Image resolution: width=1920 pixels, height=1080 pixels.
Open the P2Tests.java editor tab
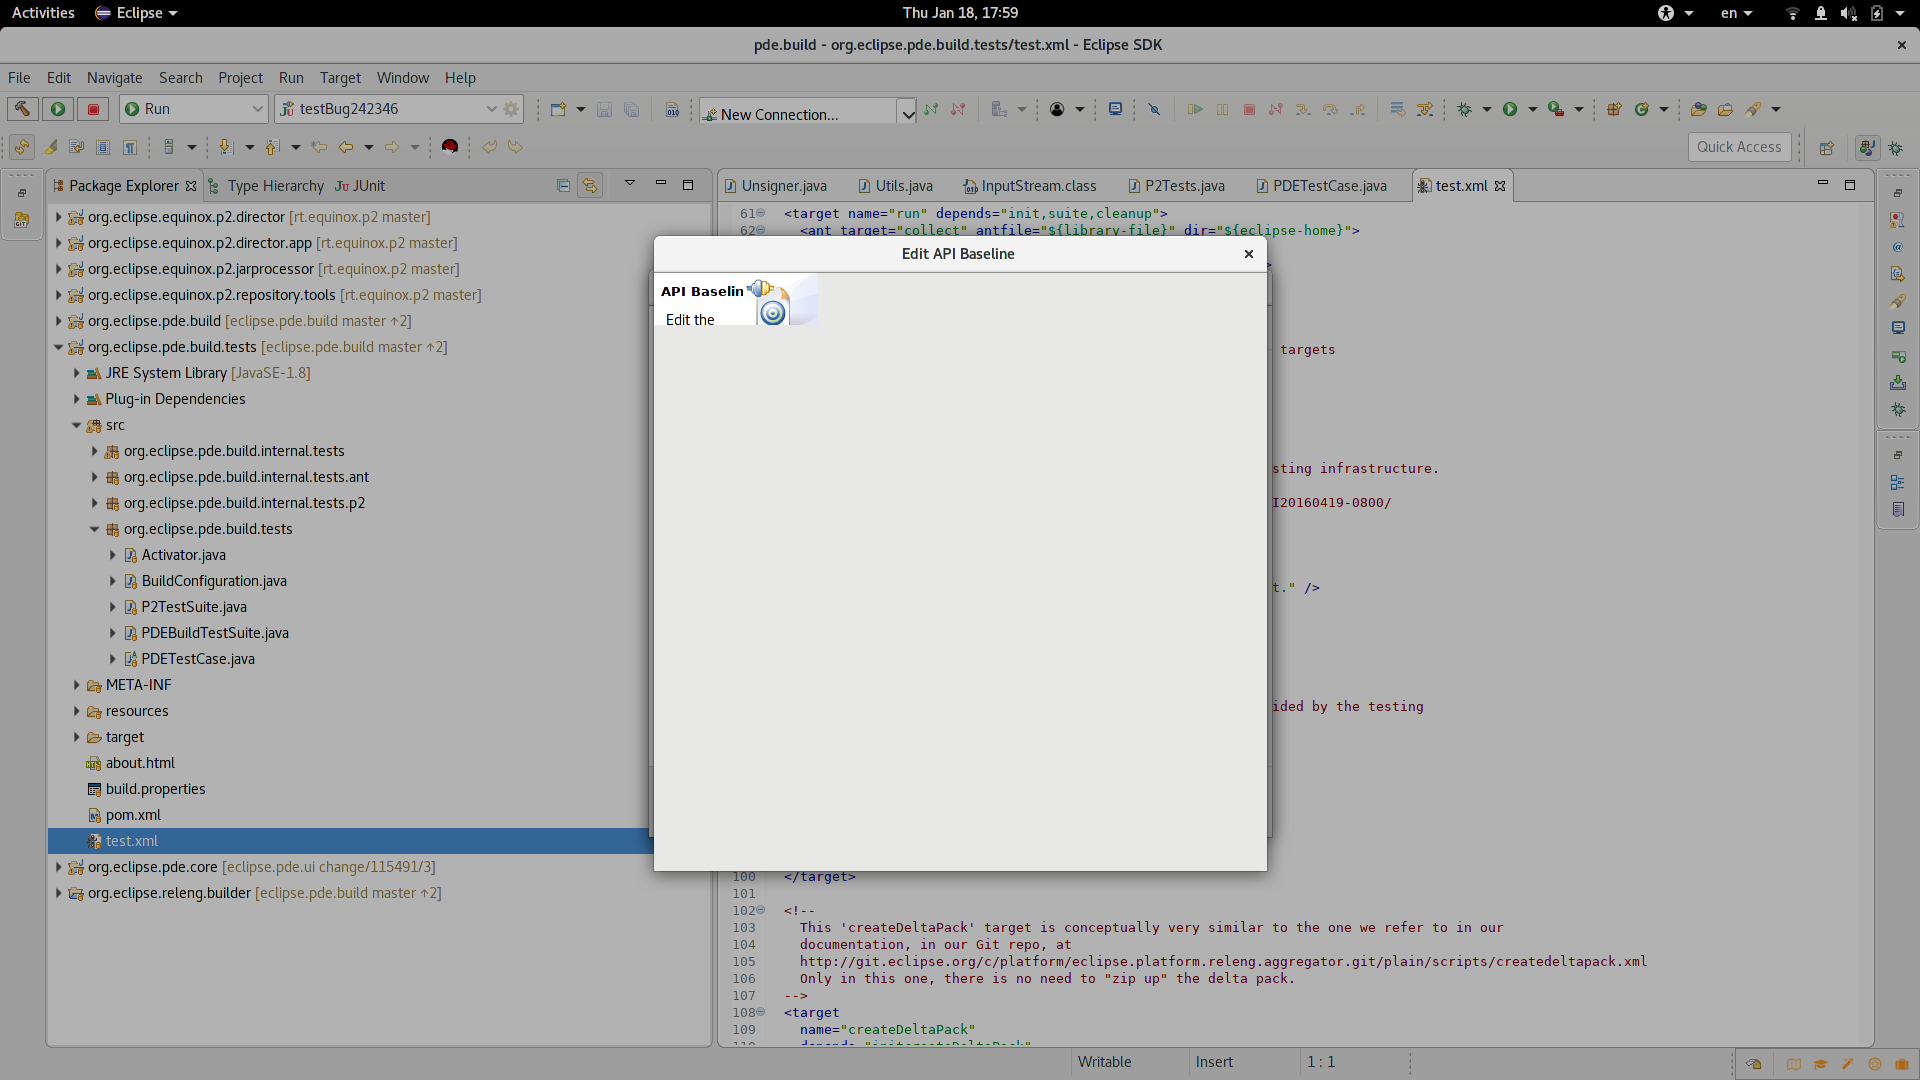pos(1176,186)
